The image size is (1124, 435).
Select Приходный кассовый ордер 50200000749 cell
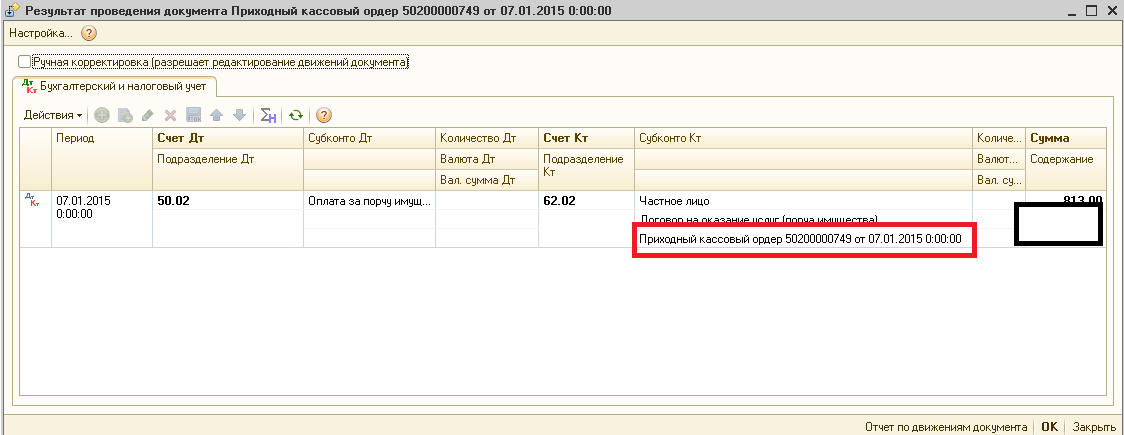point(803,239)
